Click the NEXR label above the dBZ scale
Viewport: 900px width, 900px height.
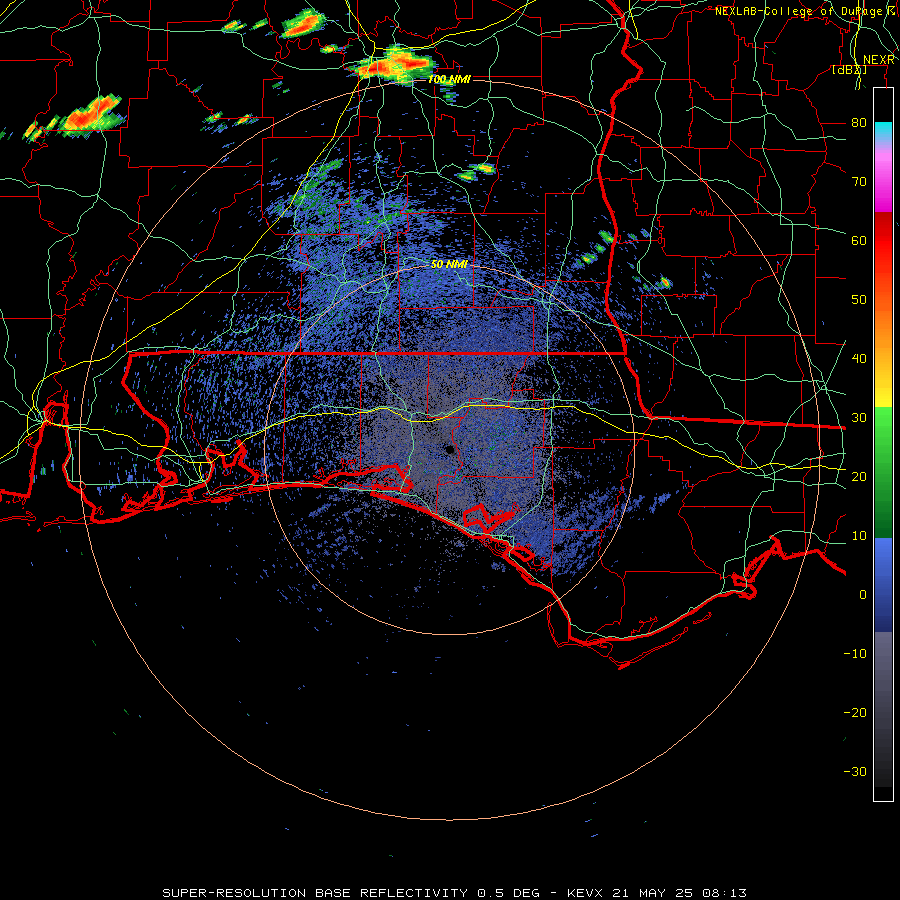point(879,60)
